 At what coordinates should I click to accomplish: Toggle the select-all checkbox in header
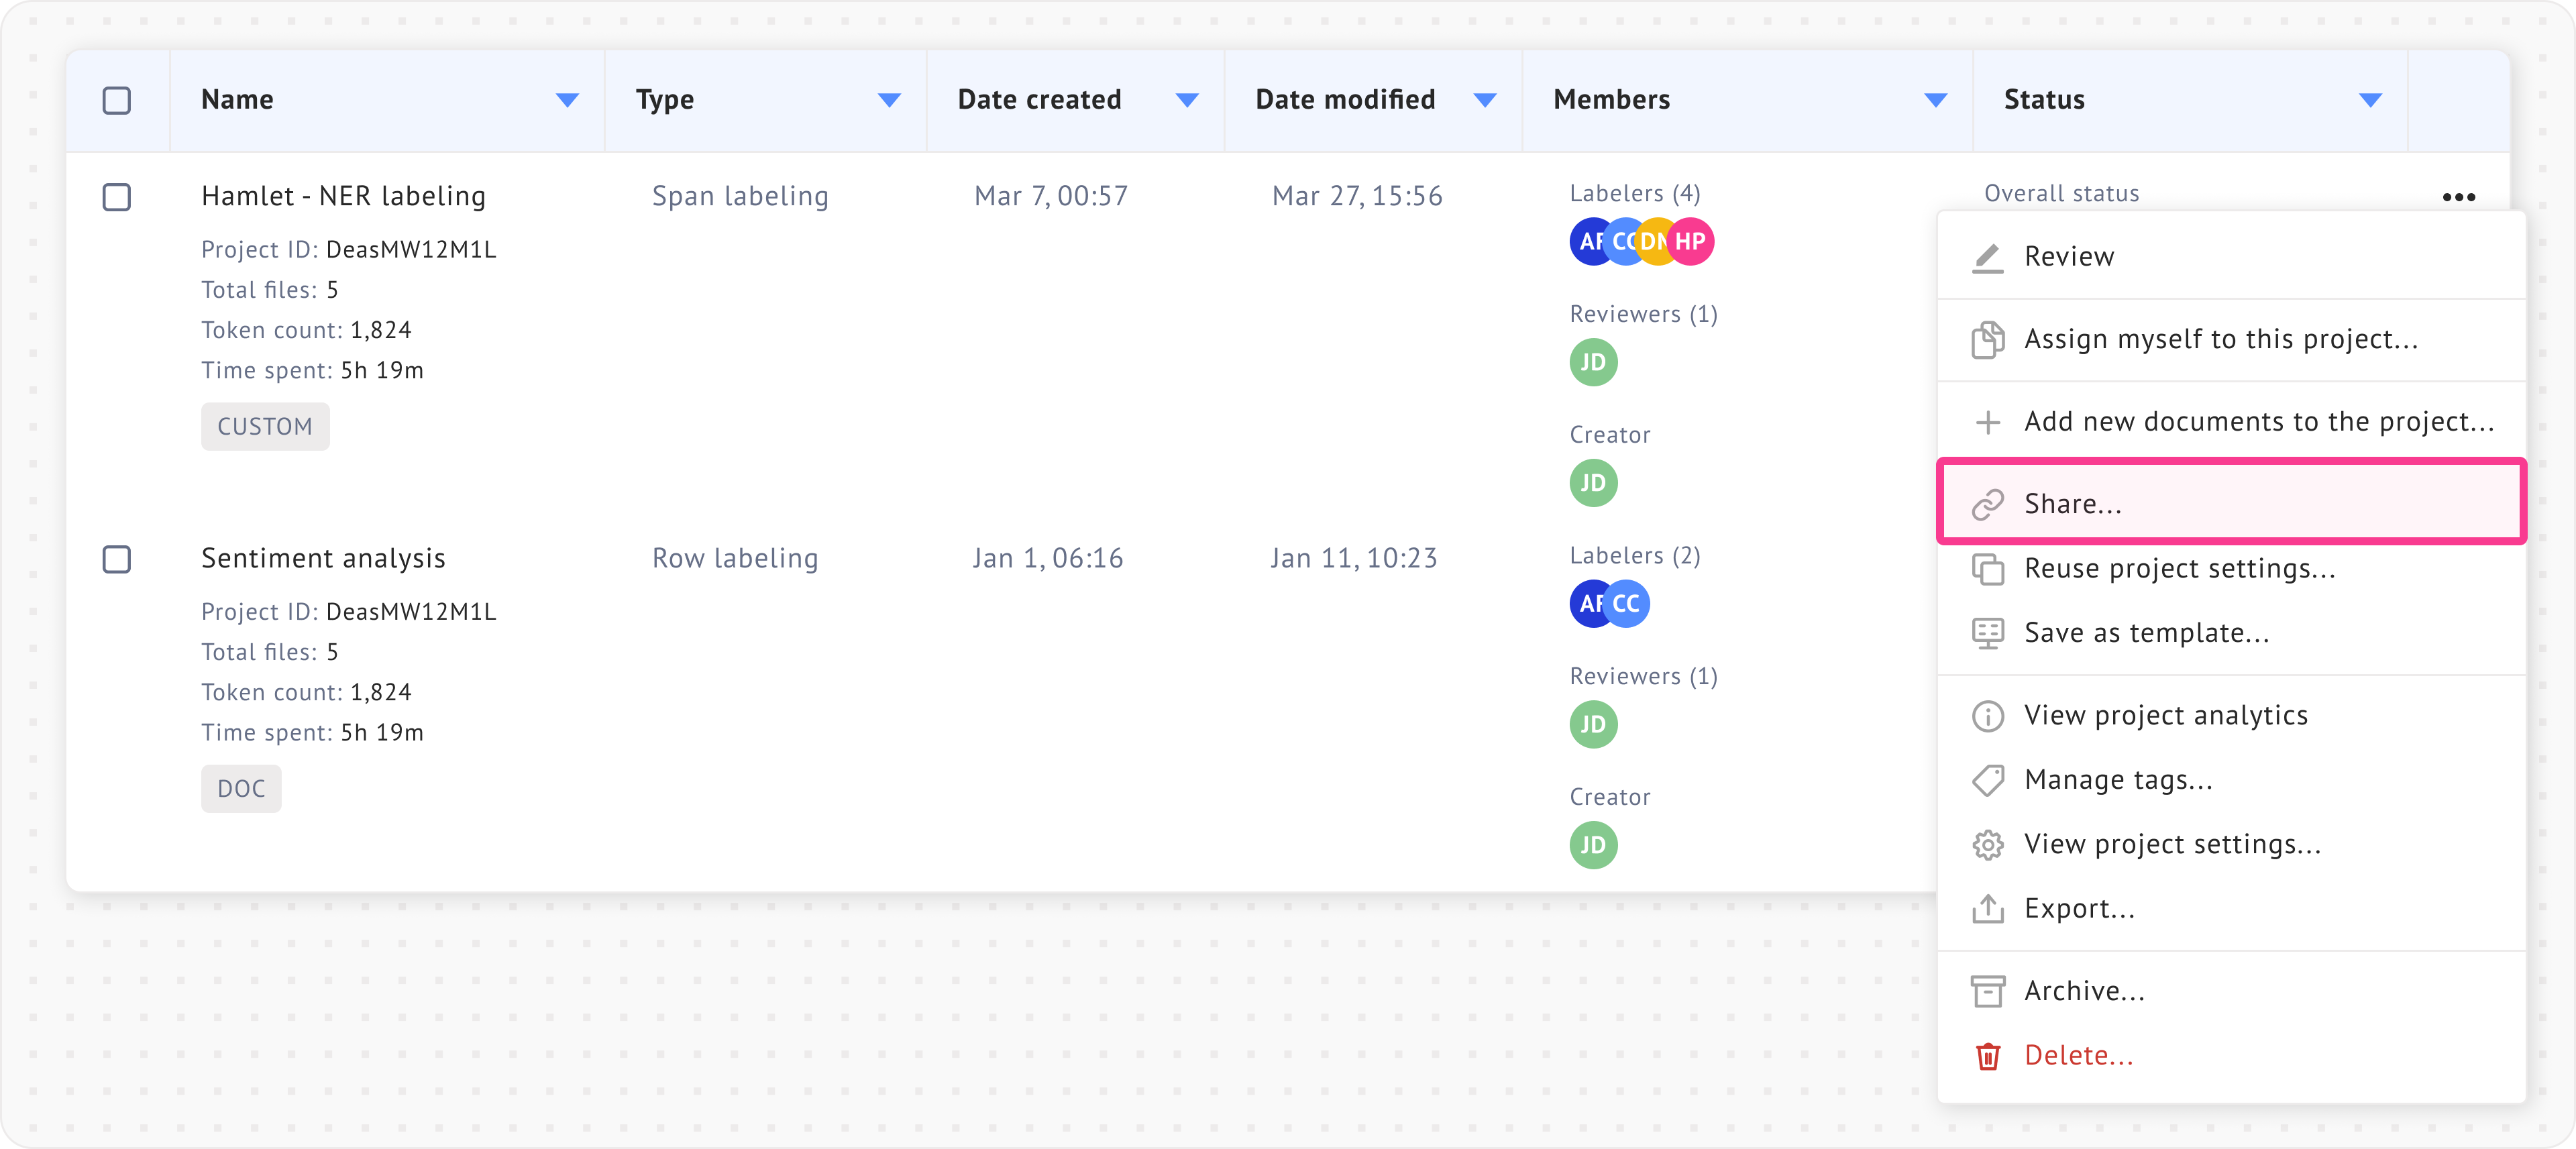tap(117, 100)
